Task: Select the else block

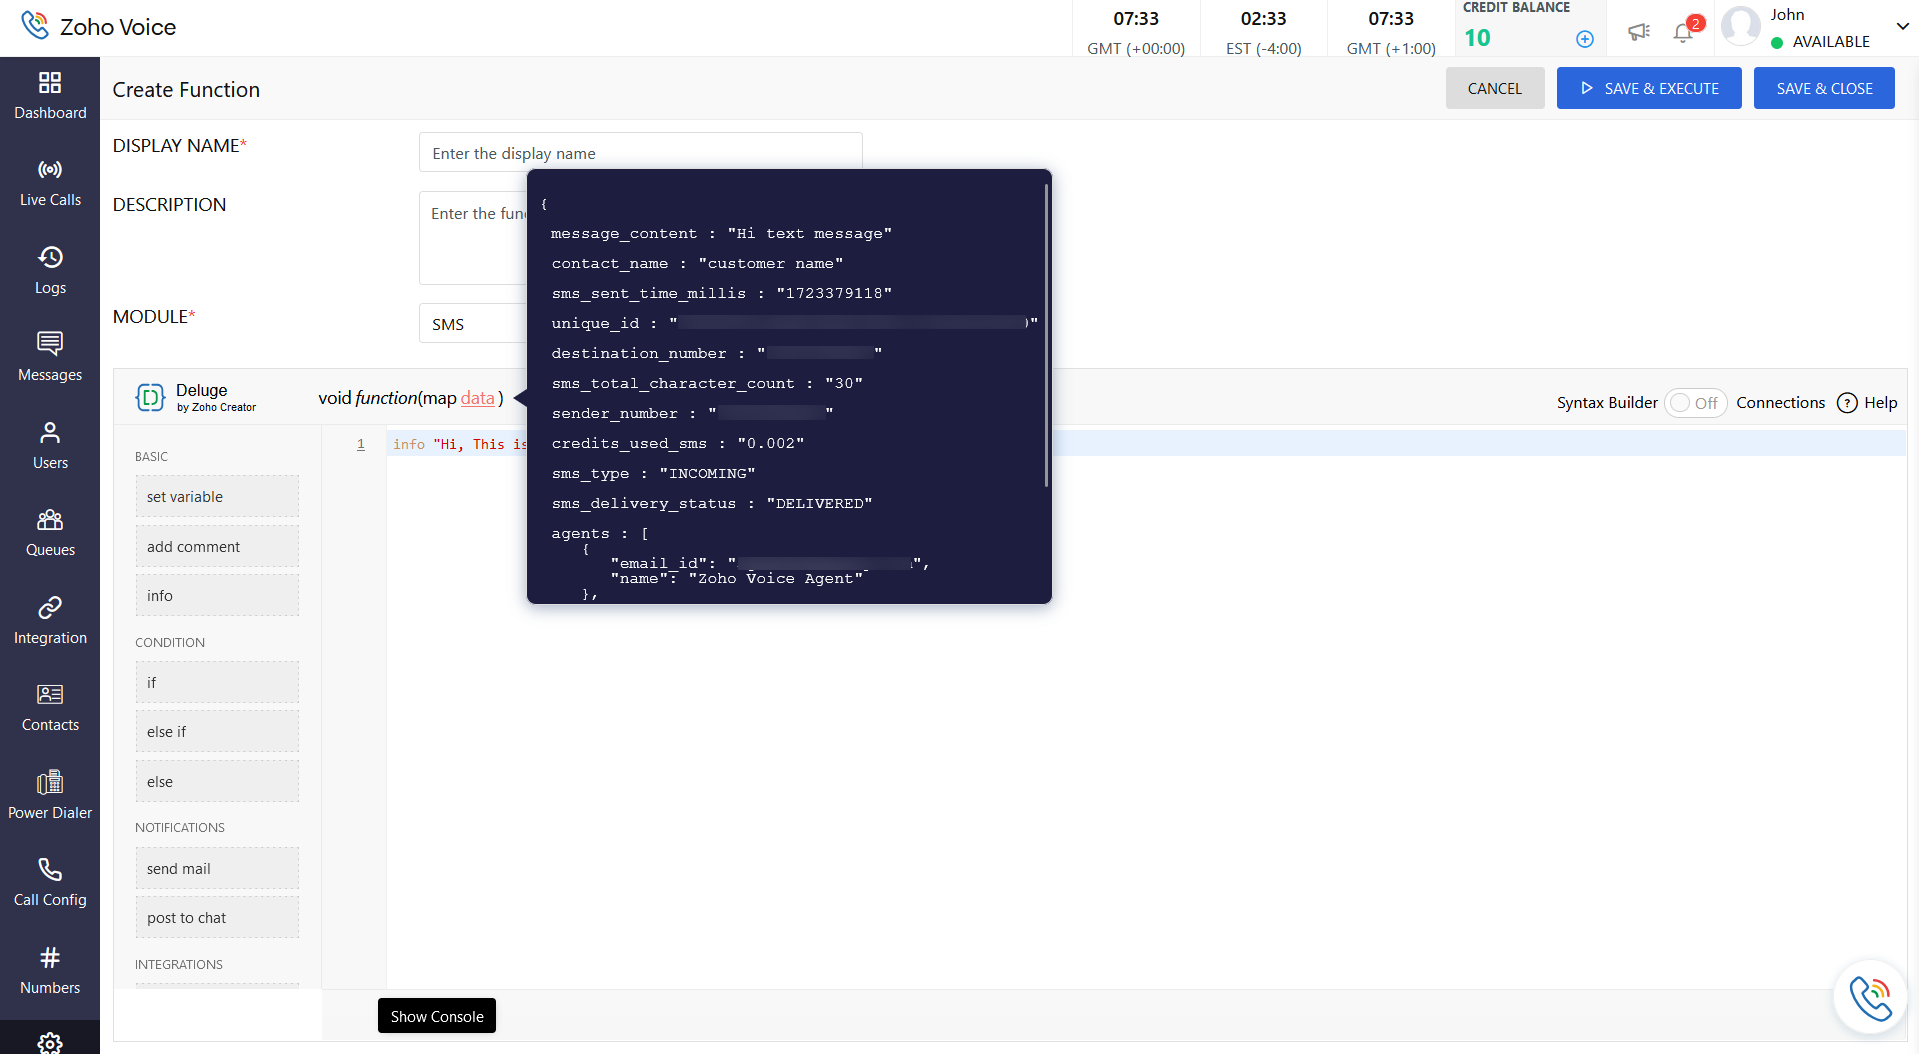Action: pos(217,782)
